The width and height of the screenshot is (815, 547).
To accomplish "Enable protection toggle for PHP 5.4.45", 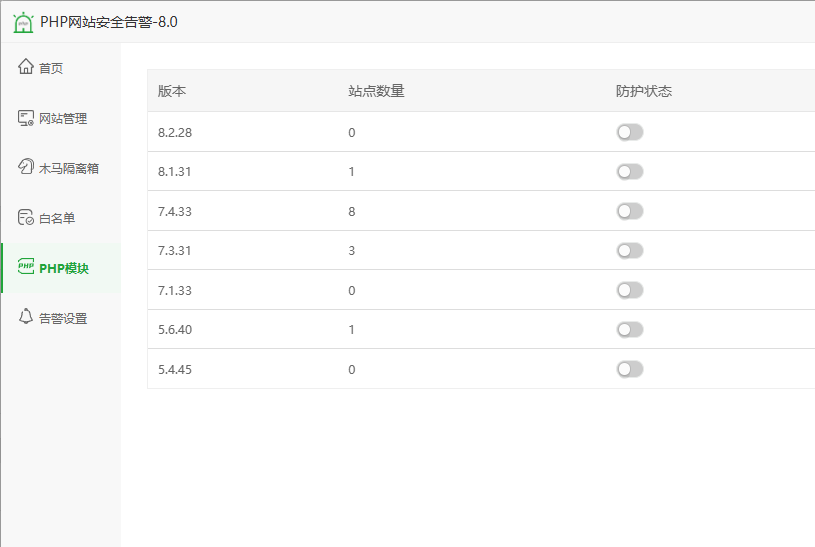I will point(629,369).
